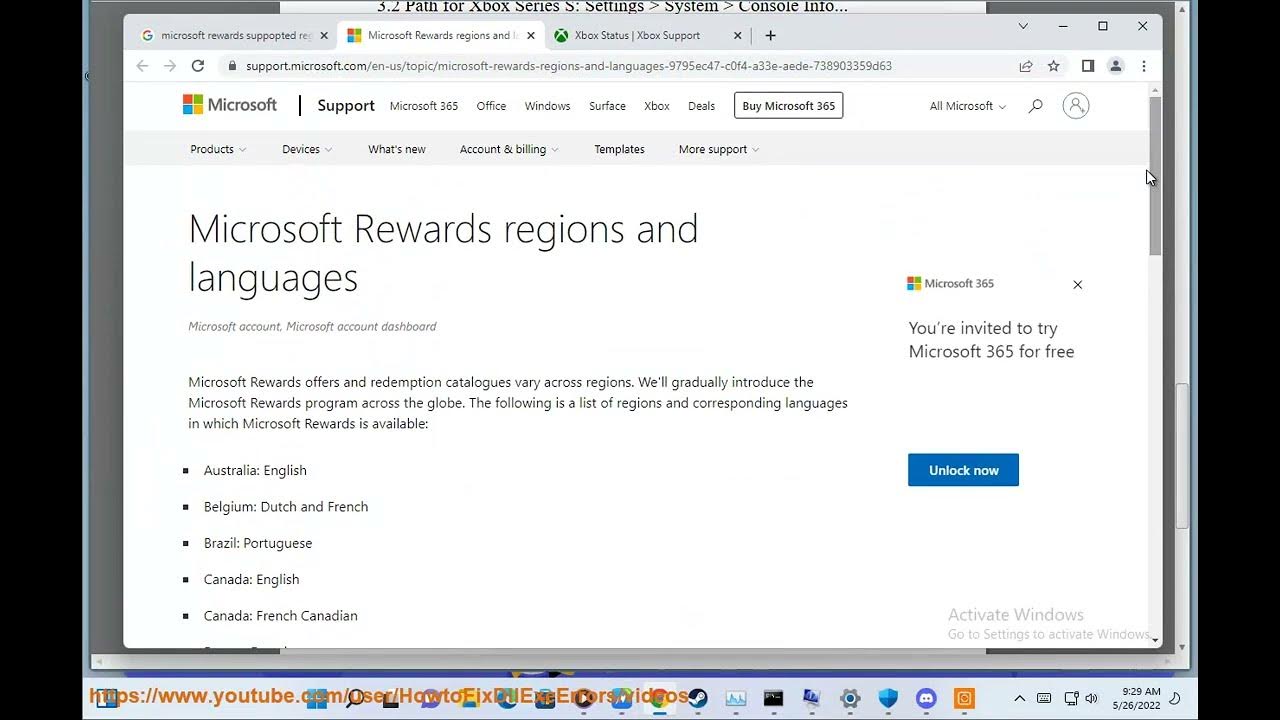Reload the page with the refresh icon
Viewport: 1280px width, 720px height.
[x=198, y=66]
